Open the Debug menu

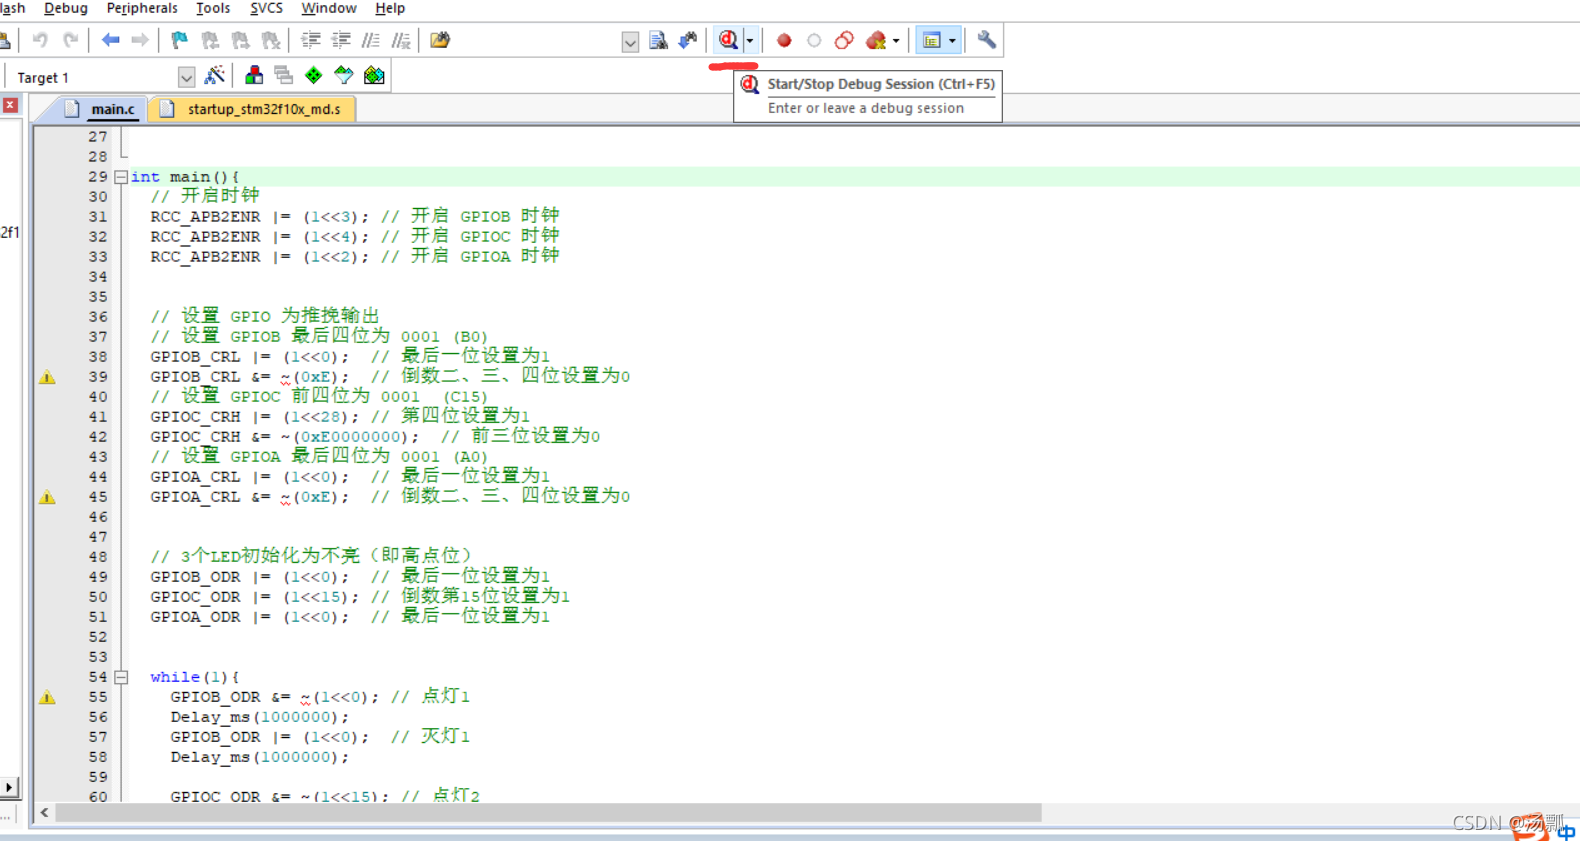pos(66,8)
